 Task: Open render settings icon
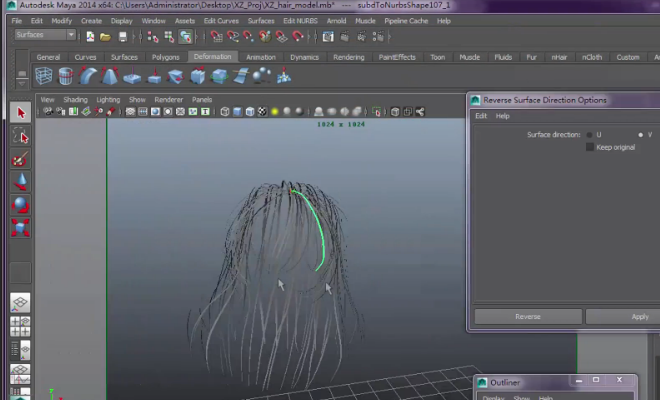378,37
